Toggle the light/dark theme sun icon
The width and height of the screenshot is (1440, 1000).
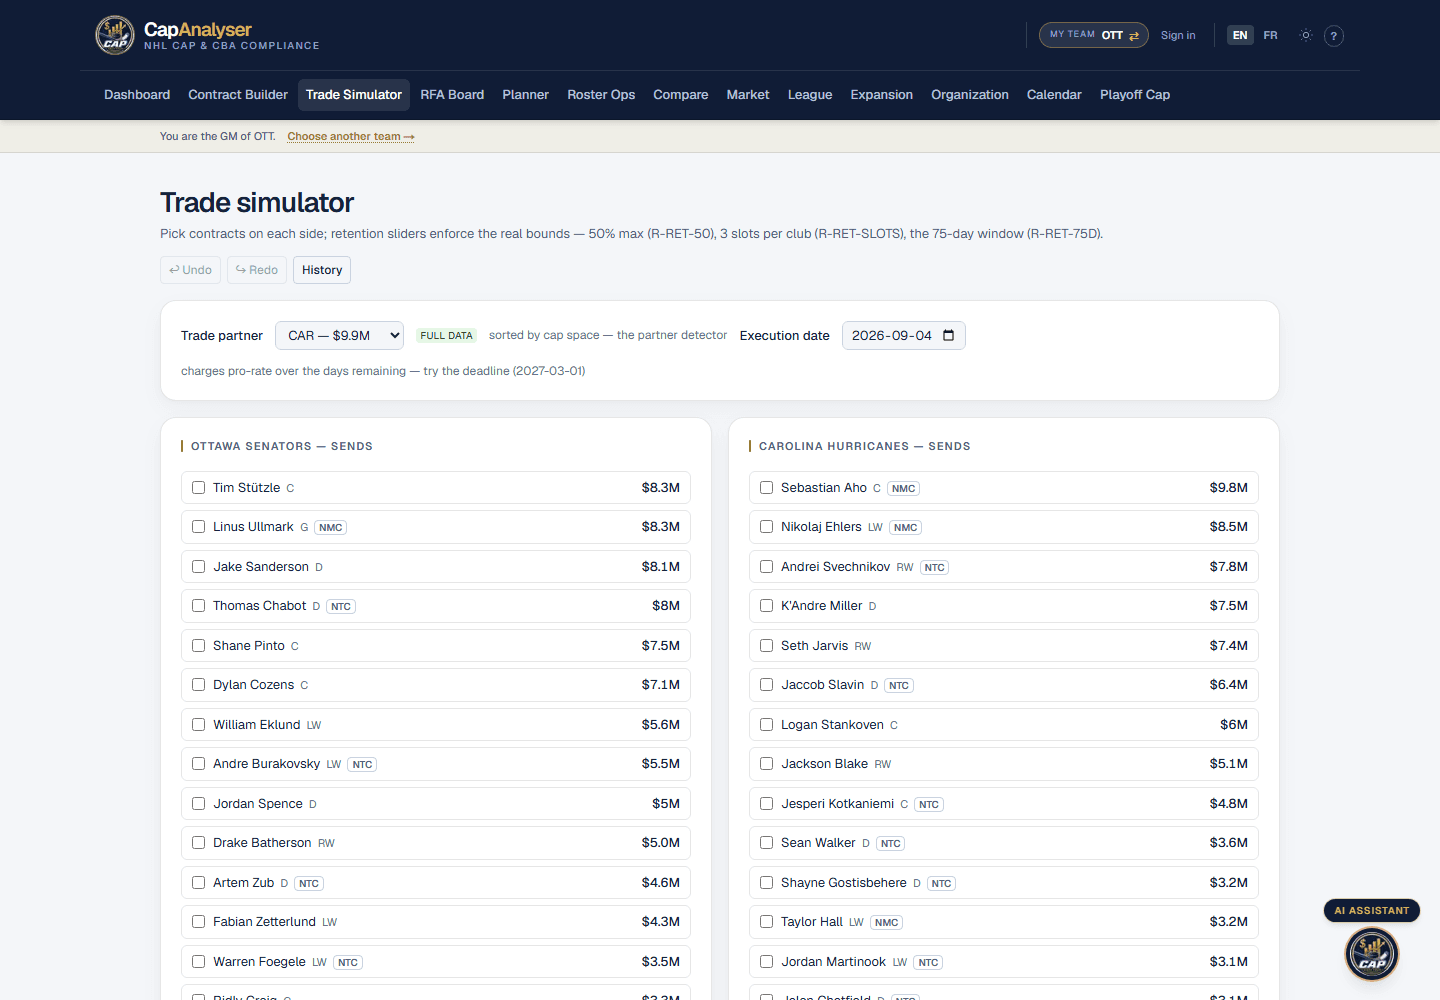point(1305,35)
